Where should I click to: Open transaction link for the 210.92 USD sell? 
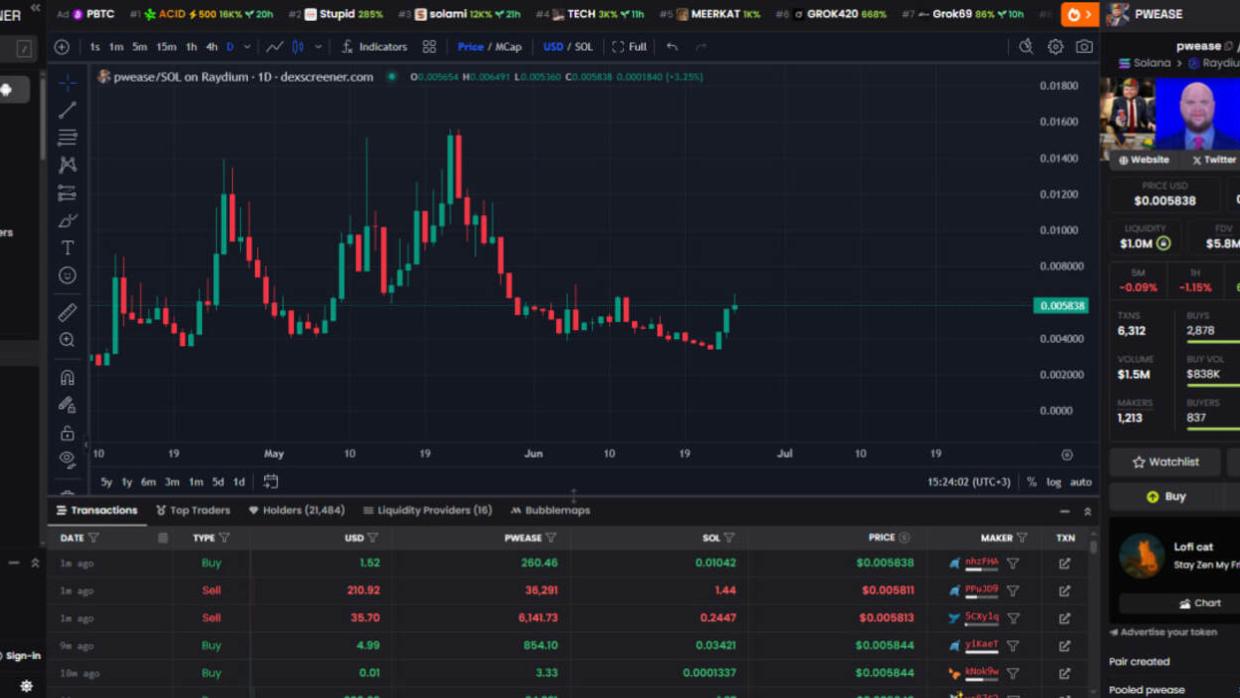click(x=1065, y=590)
